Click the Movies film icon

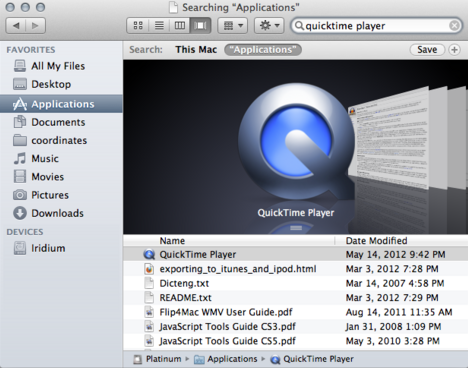(x=20, y=177)
